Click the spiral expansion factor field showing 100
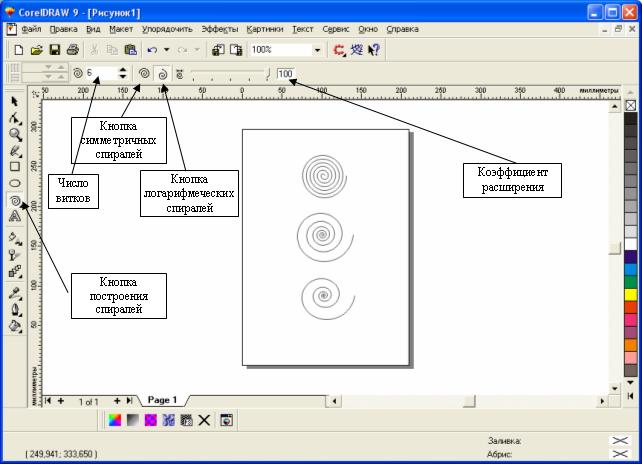 [286, 74]
